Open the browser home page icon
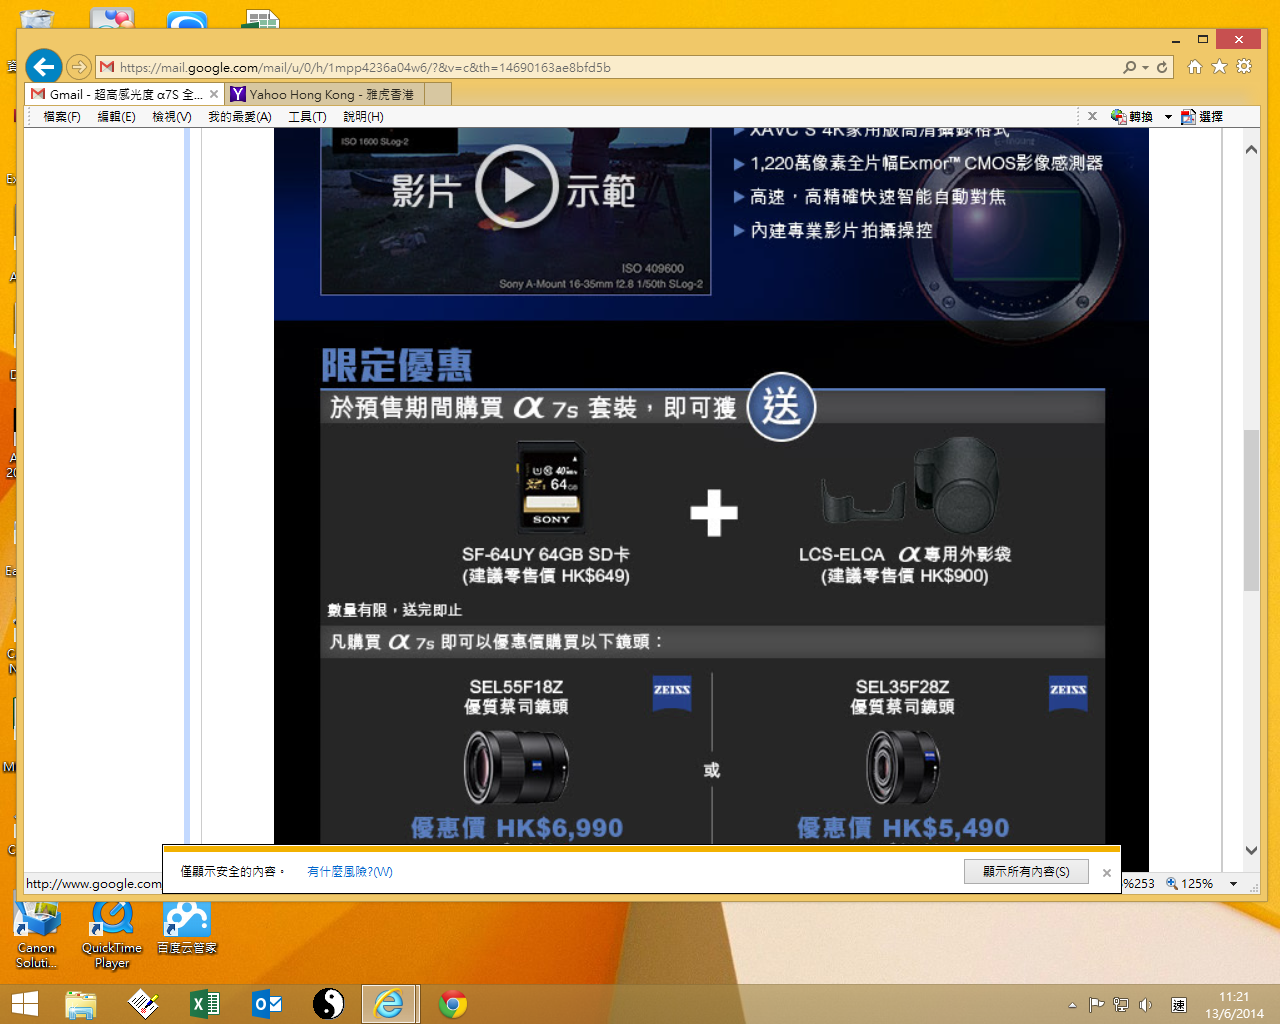 [x=1194, y=67]
